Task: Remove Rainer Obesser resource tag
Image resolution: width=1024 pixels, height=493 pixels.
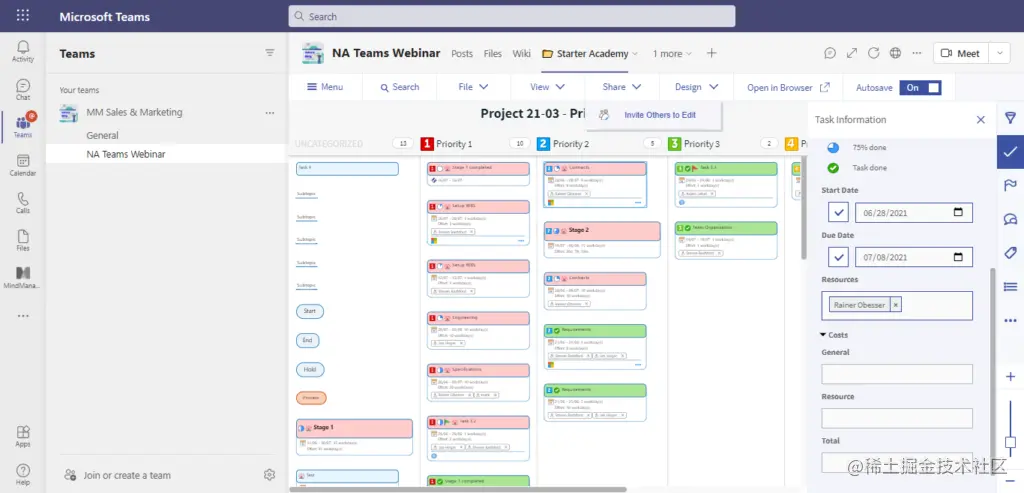Action: tap(895, 305)
